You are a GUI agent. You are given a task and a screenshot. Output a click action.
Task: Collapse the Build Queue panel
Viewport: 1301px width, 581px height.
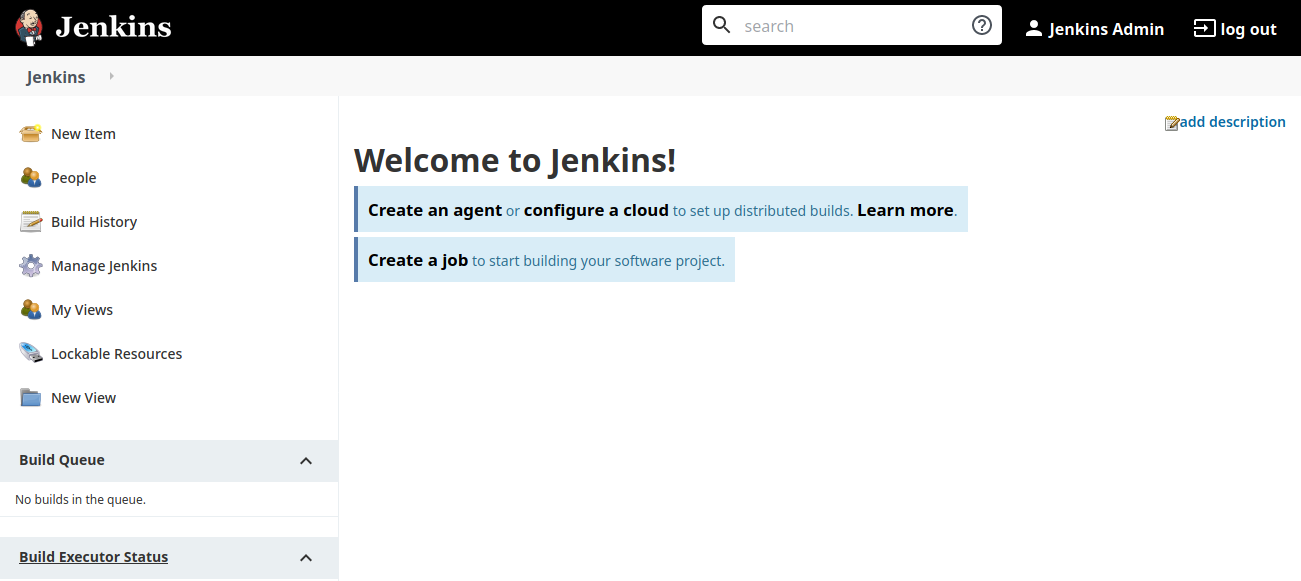point(306,461)
